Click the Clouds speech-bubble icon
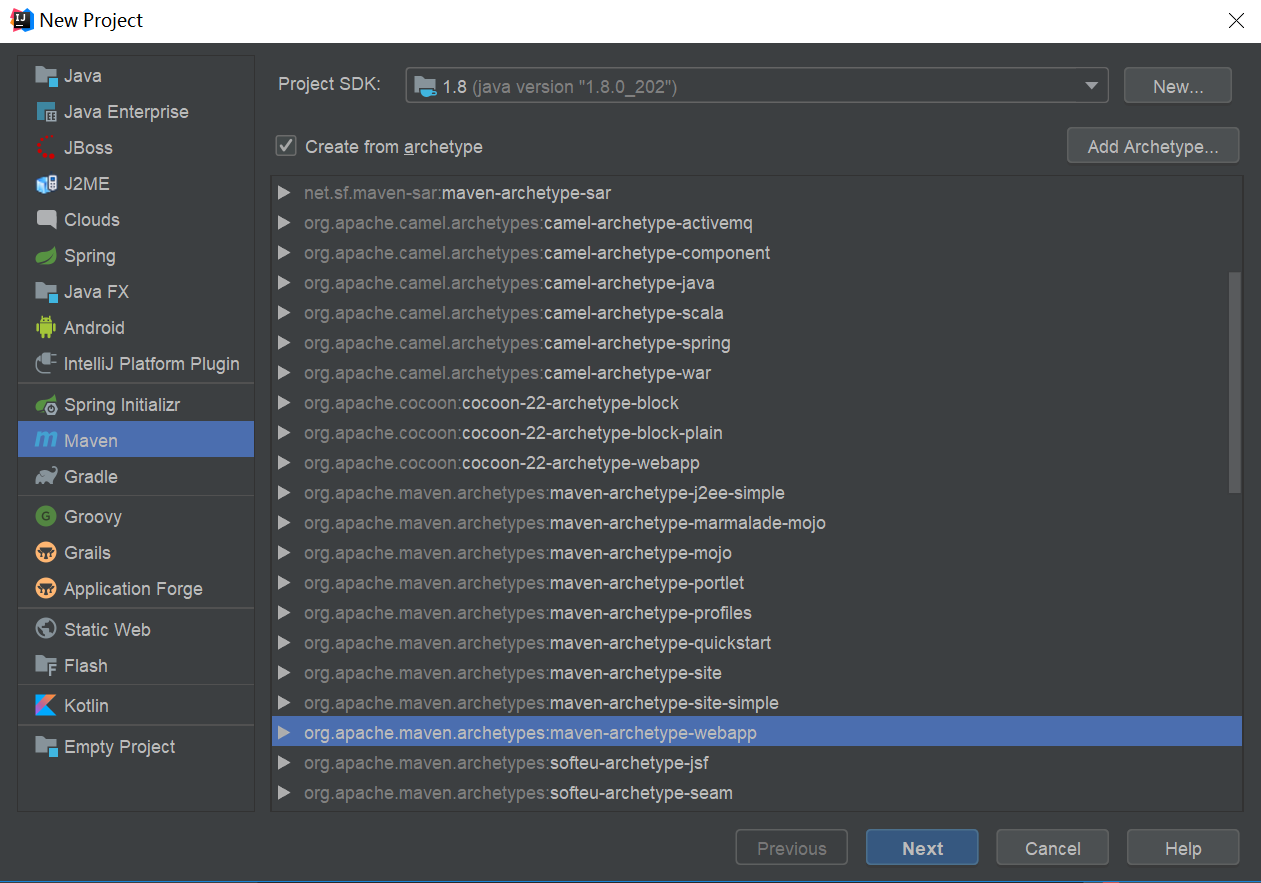The image size is (1261, 883). point(46,220)
